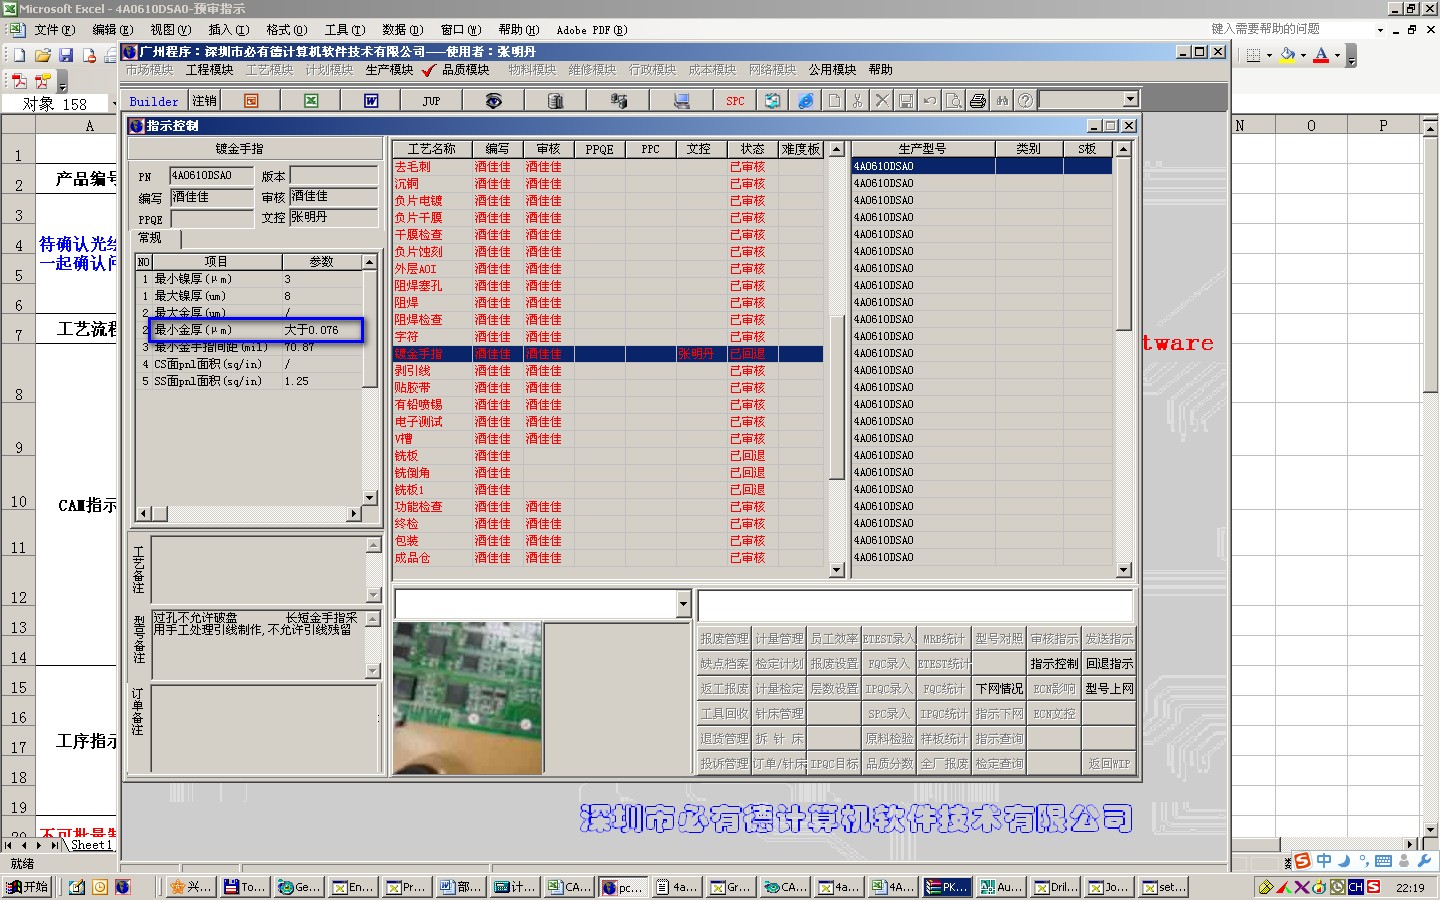The image size is (1440, 900).
Task: Select the 电子测试 process row
Action: pos(608,422)
